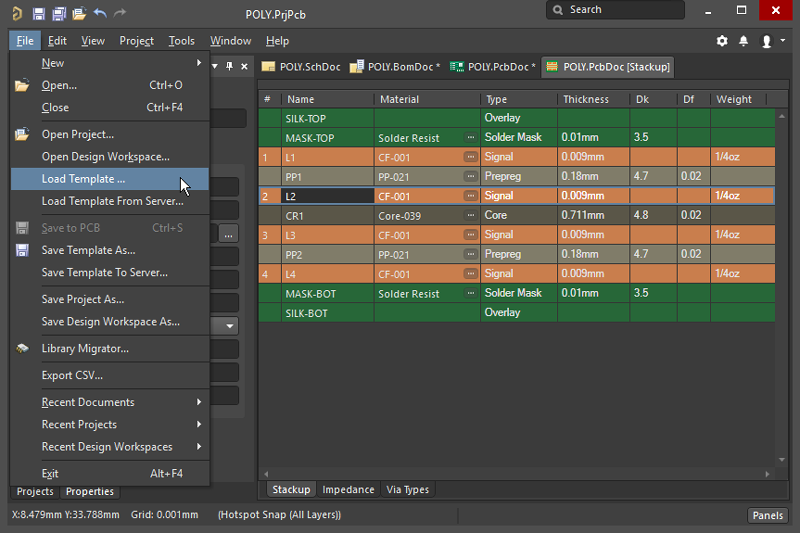Open notifications bell icon
This screenshot has width=800, height=533.
tap(744, 41)
